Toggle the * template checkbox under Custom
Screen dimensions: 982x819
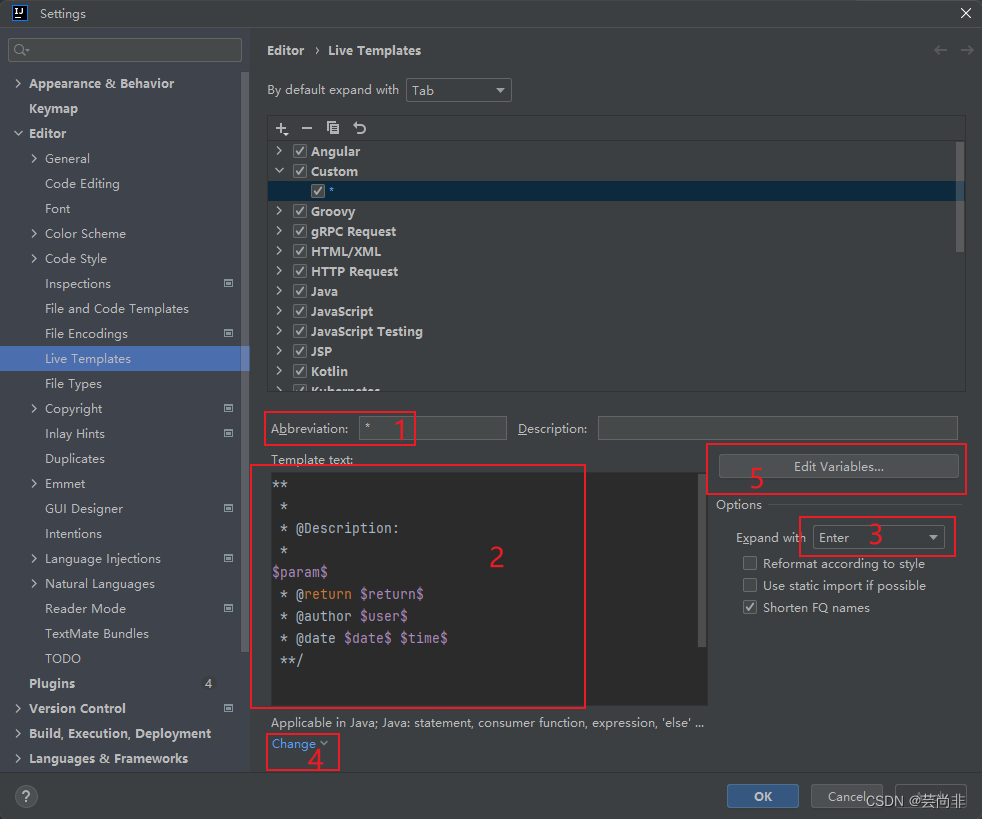click(x=318, y=191)
